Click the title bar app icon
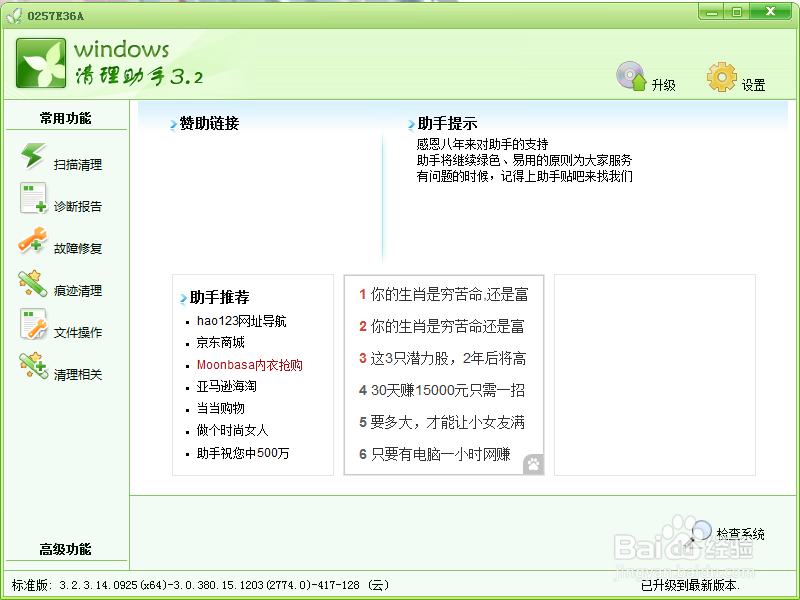Viewport: 800px width, 600px height. (x=14, y=16)
